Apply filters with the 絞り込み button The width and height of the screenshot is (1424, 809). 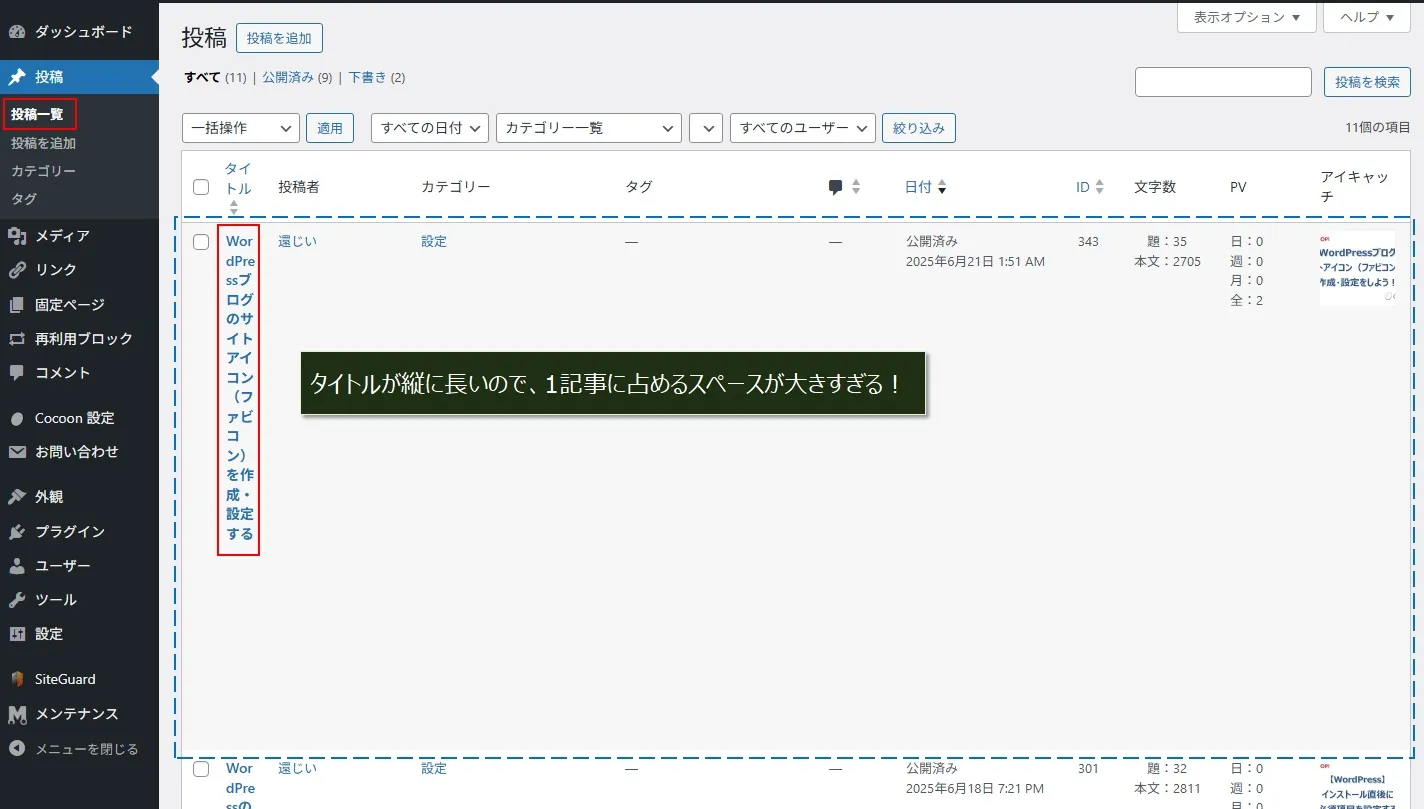(917, 128)
